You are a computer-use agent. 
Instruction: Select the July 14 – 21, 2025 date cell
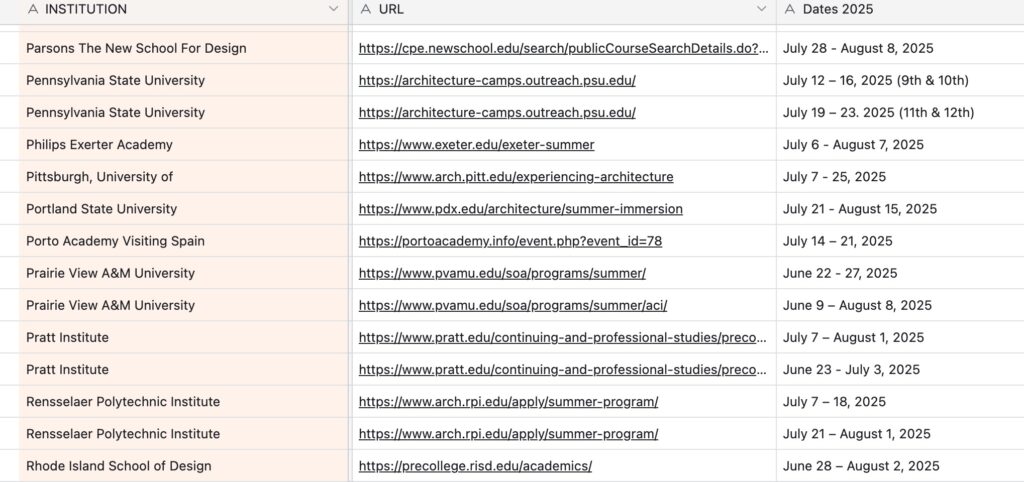tap(900, 241)
